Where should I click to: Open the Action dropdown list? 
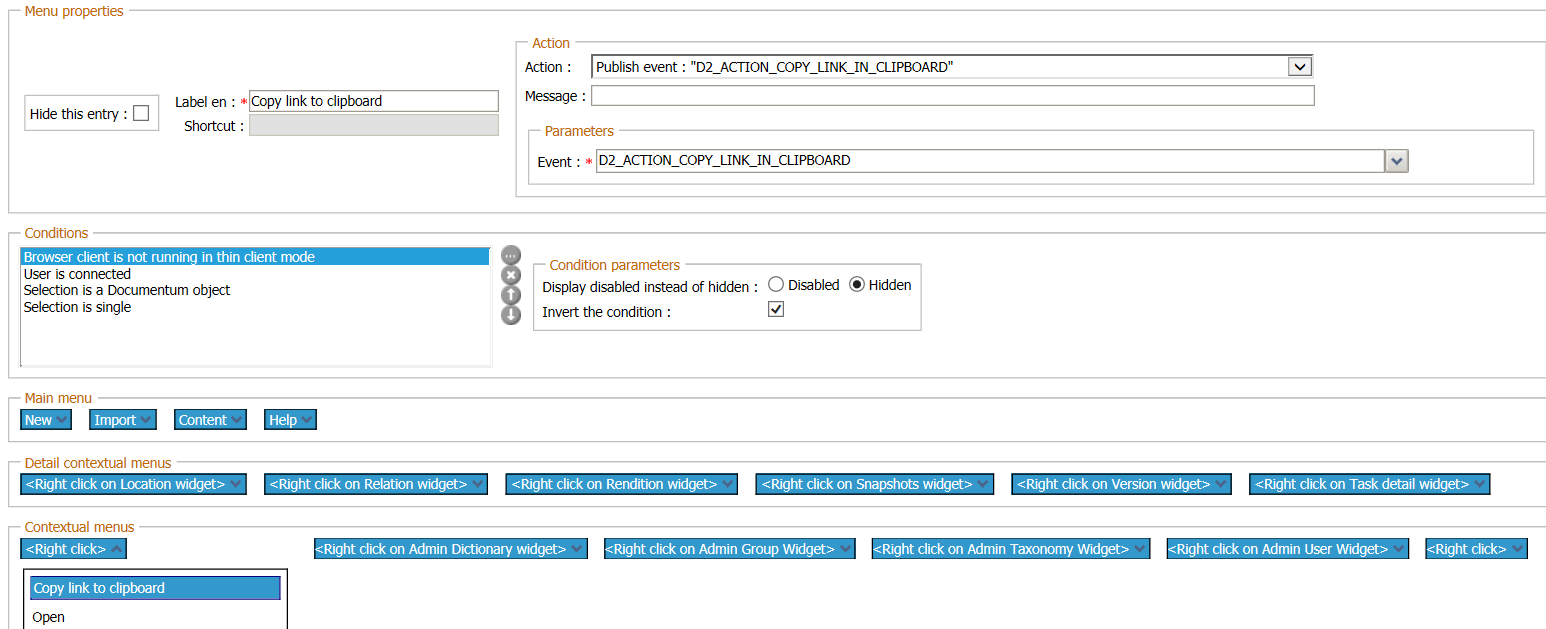tap(1300, 66)
